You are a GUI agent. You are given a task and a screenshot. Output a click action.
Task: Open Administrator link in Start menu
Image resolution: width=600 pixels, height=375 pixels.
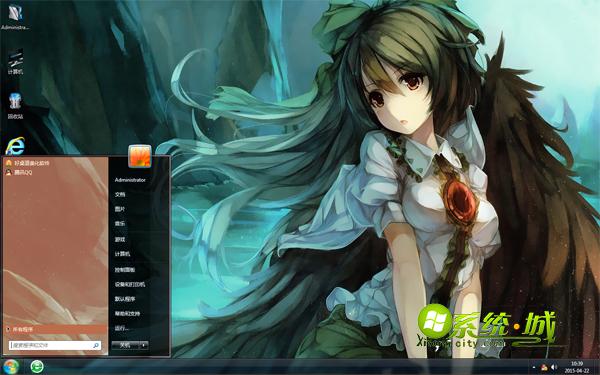pyautogui.click(x=130, y=180)
